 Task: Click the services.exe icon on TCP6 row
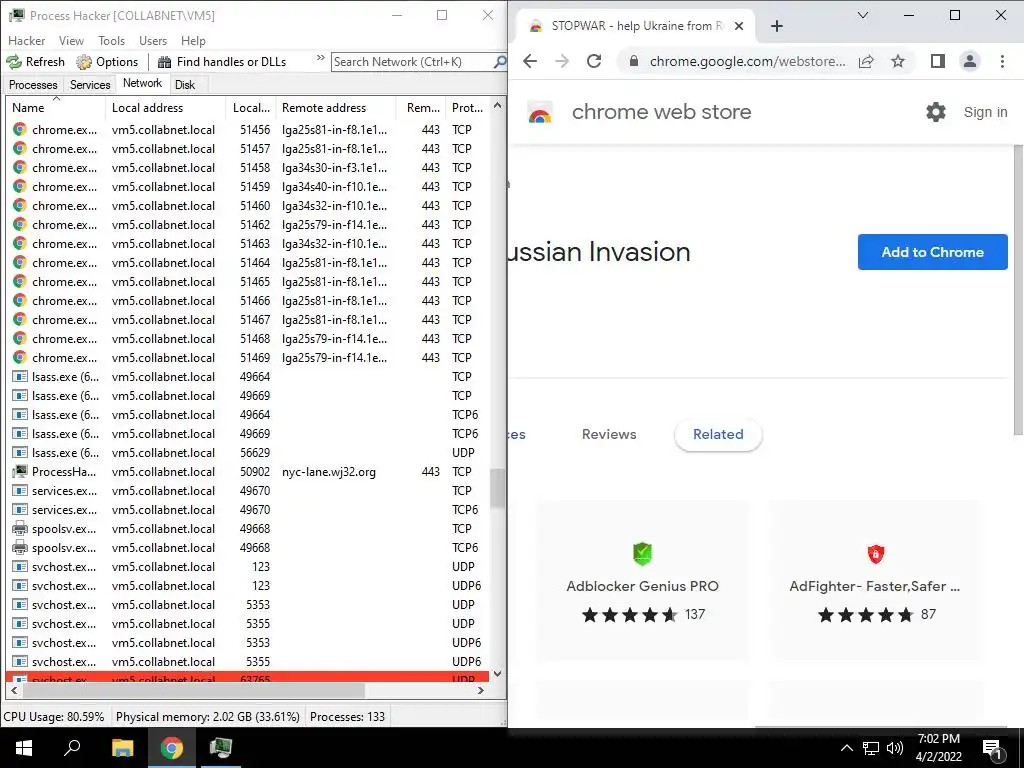click(20, 509)
